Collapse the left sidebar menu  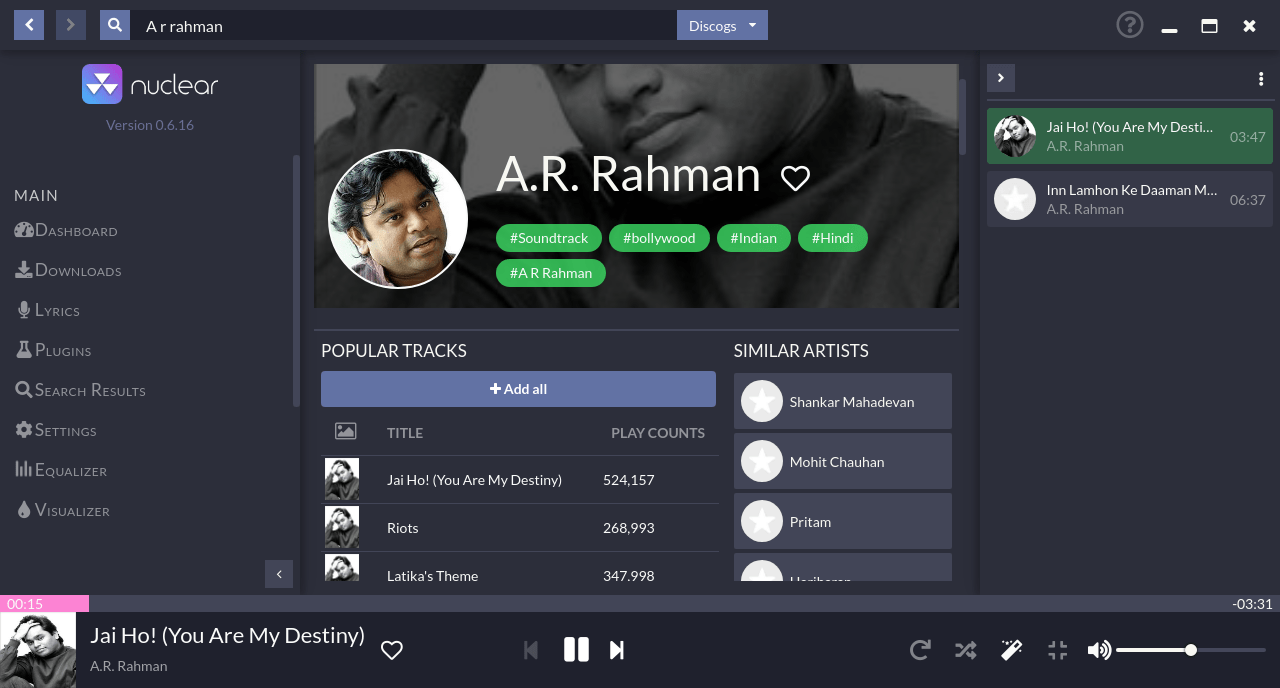279,574
